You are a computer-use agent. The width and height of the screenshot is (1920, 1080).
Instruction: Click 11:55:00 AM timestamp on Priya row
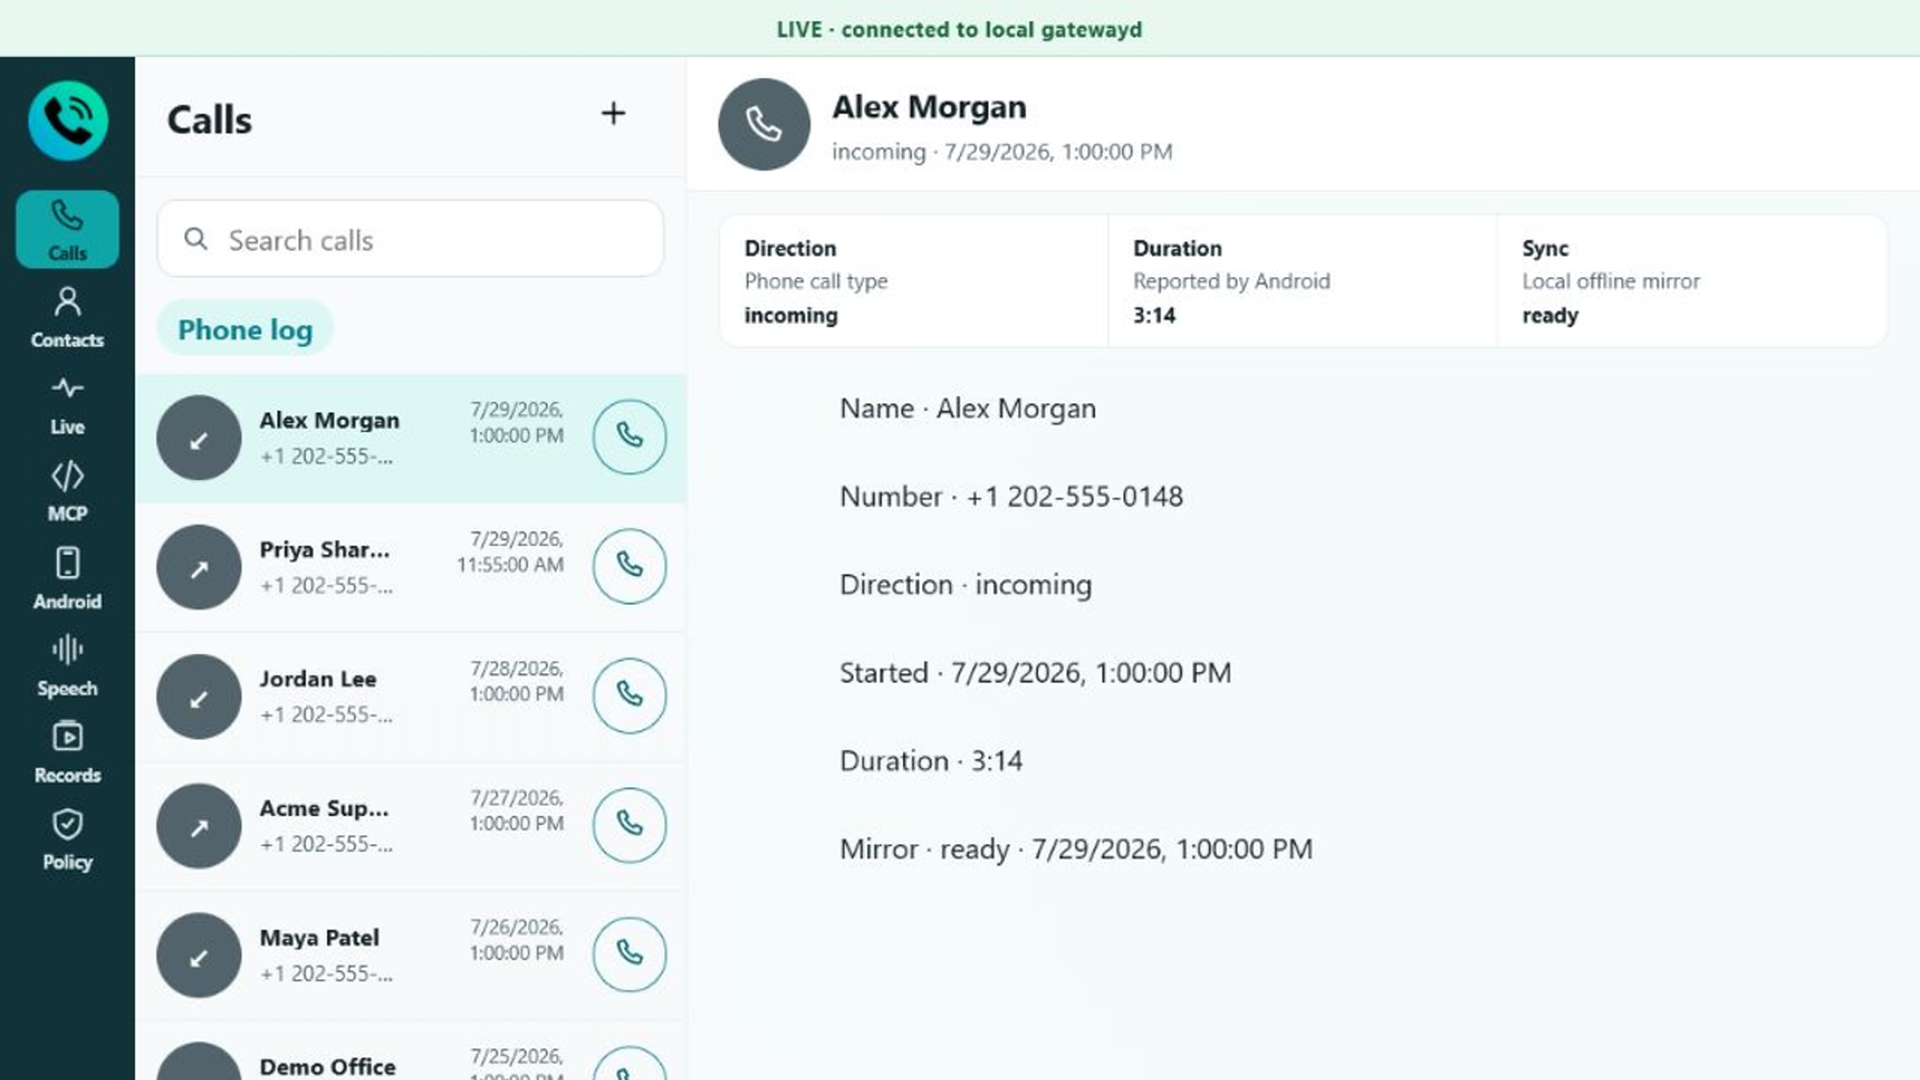point(510,565)
